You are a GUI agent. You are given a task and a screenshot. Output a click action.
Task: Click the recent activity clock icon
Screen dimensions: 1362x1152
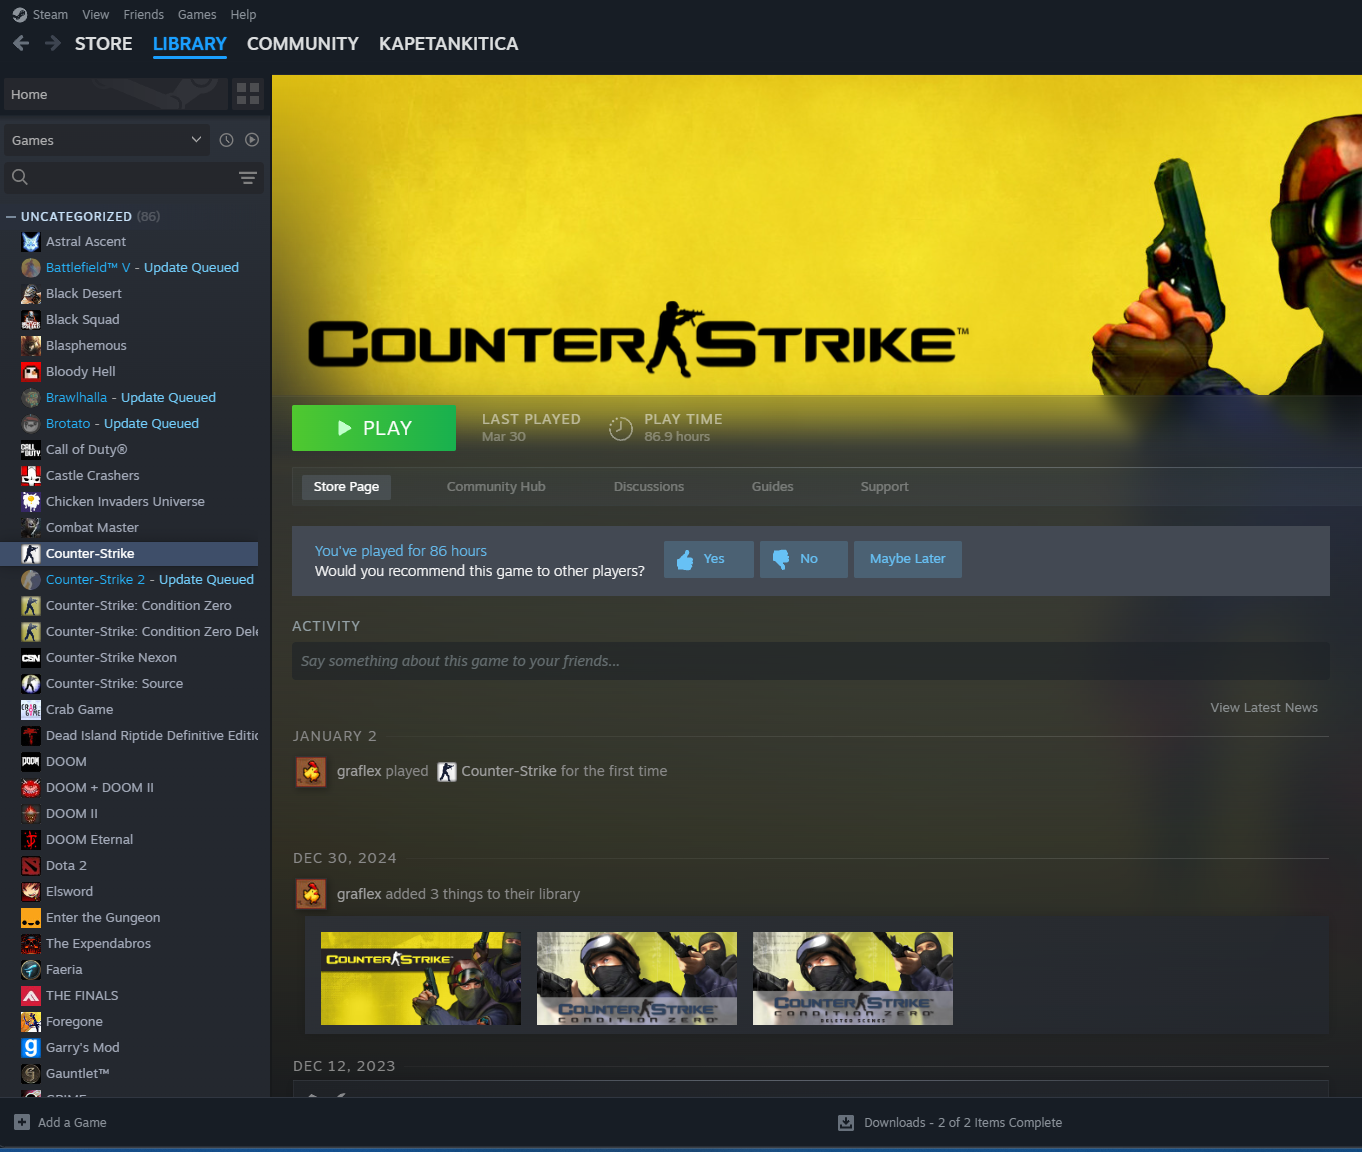(226, 140)
